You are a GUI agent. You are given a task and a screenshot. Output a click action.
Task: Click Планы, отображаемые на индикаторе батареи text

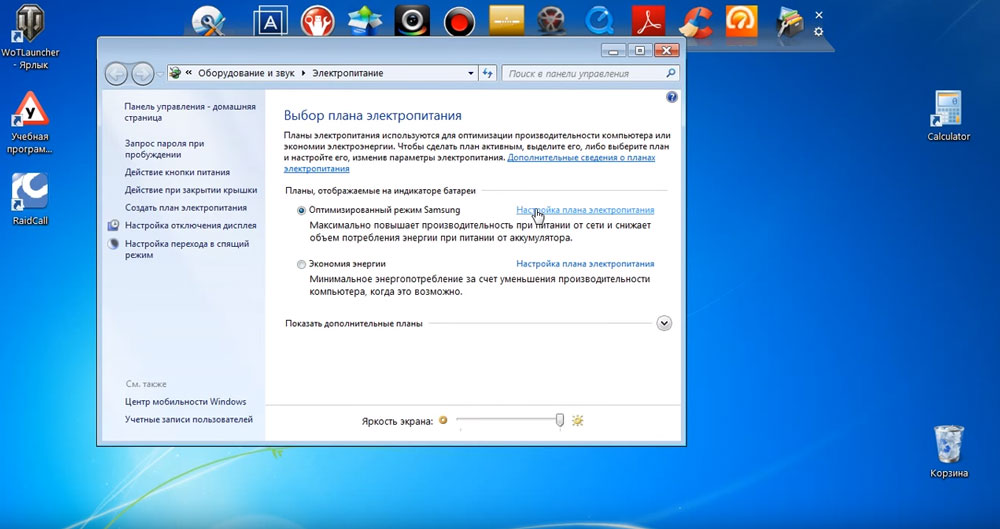pyautogui.click(x=379, y=191)
